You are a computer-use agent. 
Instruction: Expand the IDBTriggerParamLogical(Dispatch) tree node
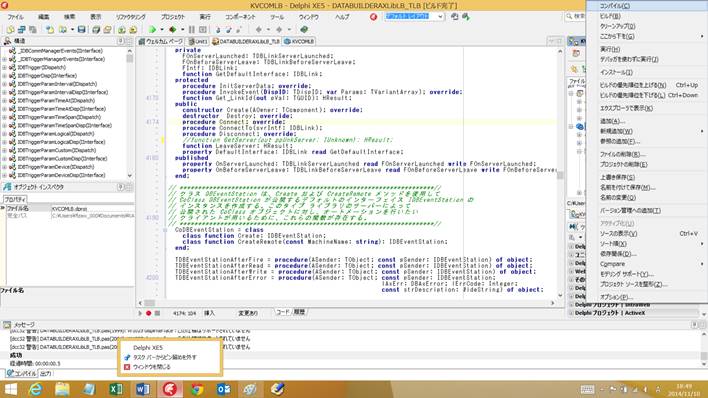point(5,134)
